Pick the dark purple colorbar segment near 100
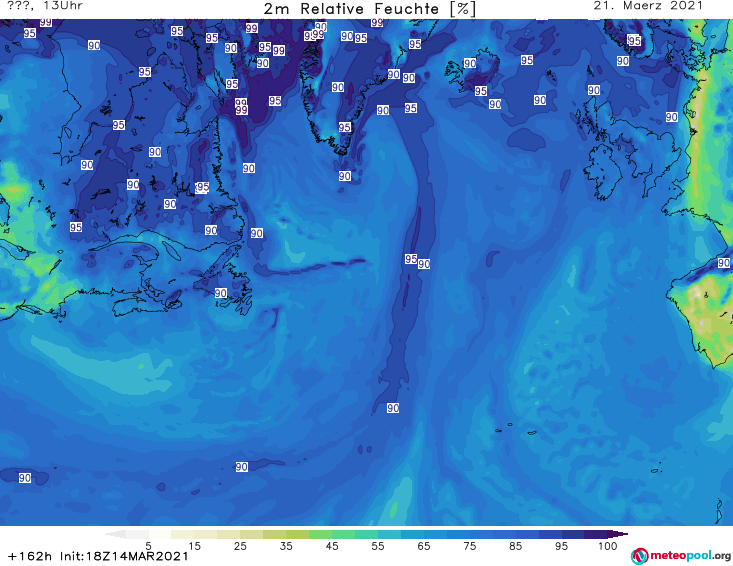 [596, 534]
